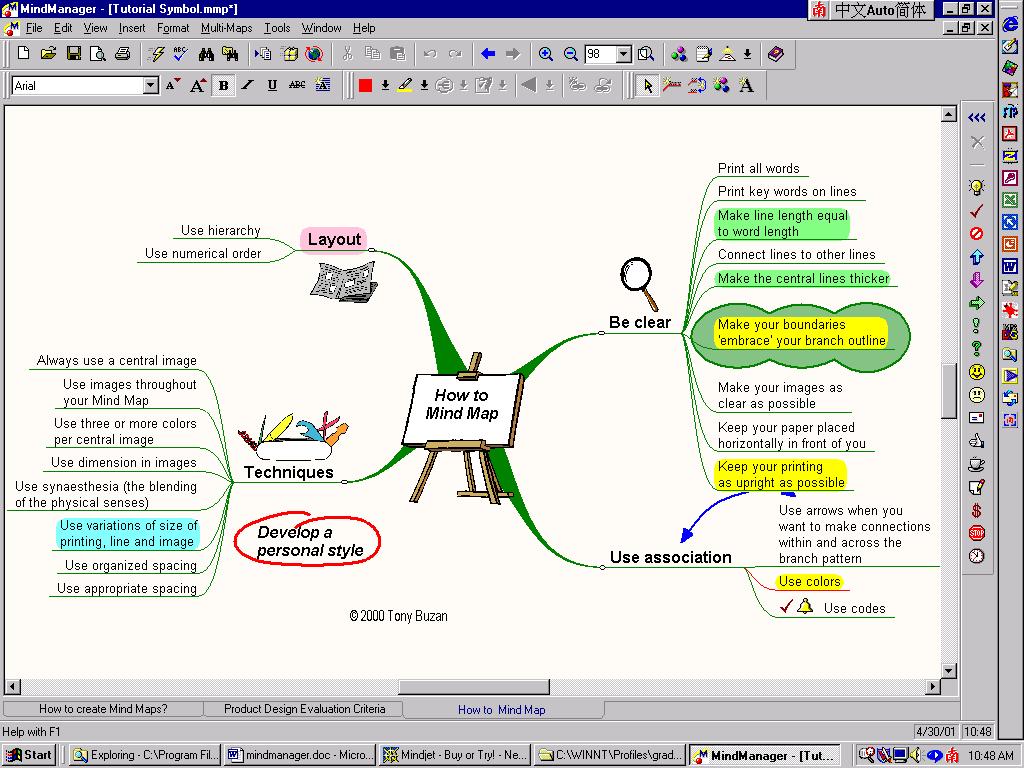This screenshot has height=768, width=1024.
Task: Open the Tools menu
Action: tap(277, 28)
